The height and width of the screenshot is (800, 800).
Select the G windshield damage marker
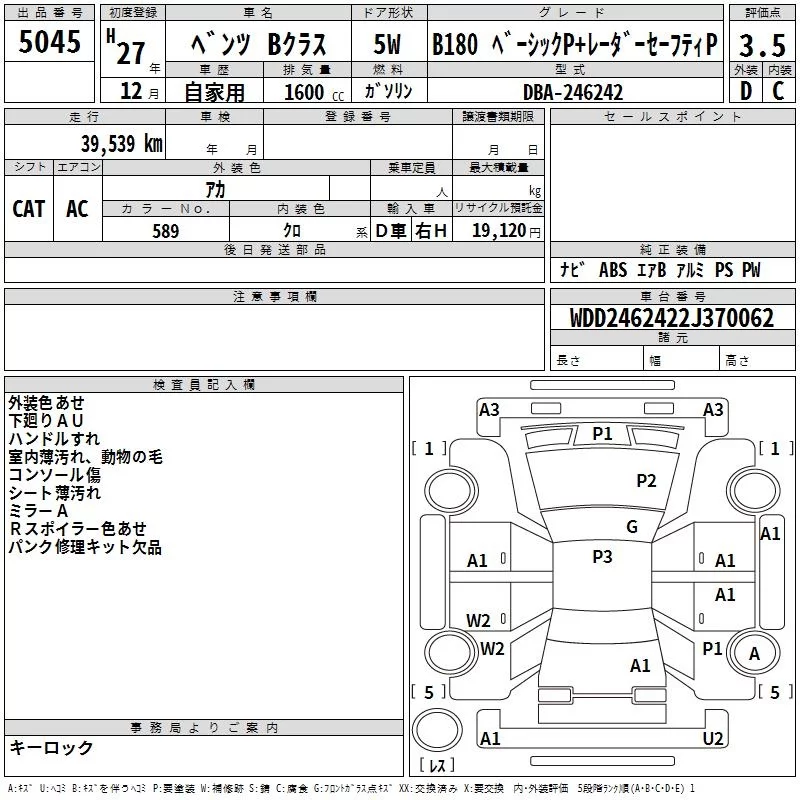click(x=631, y=527)
